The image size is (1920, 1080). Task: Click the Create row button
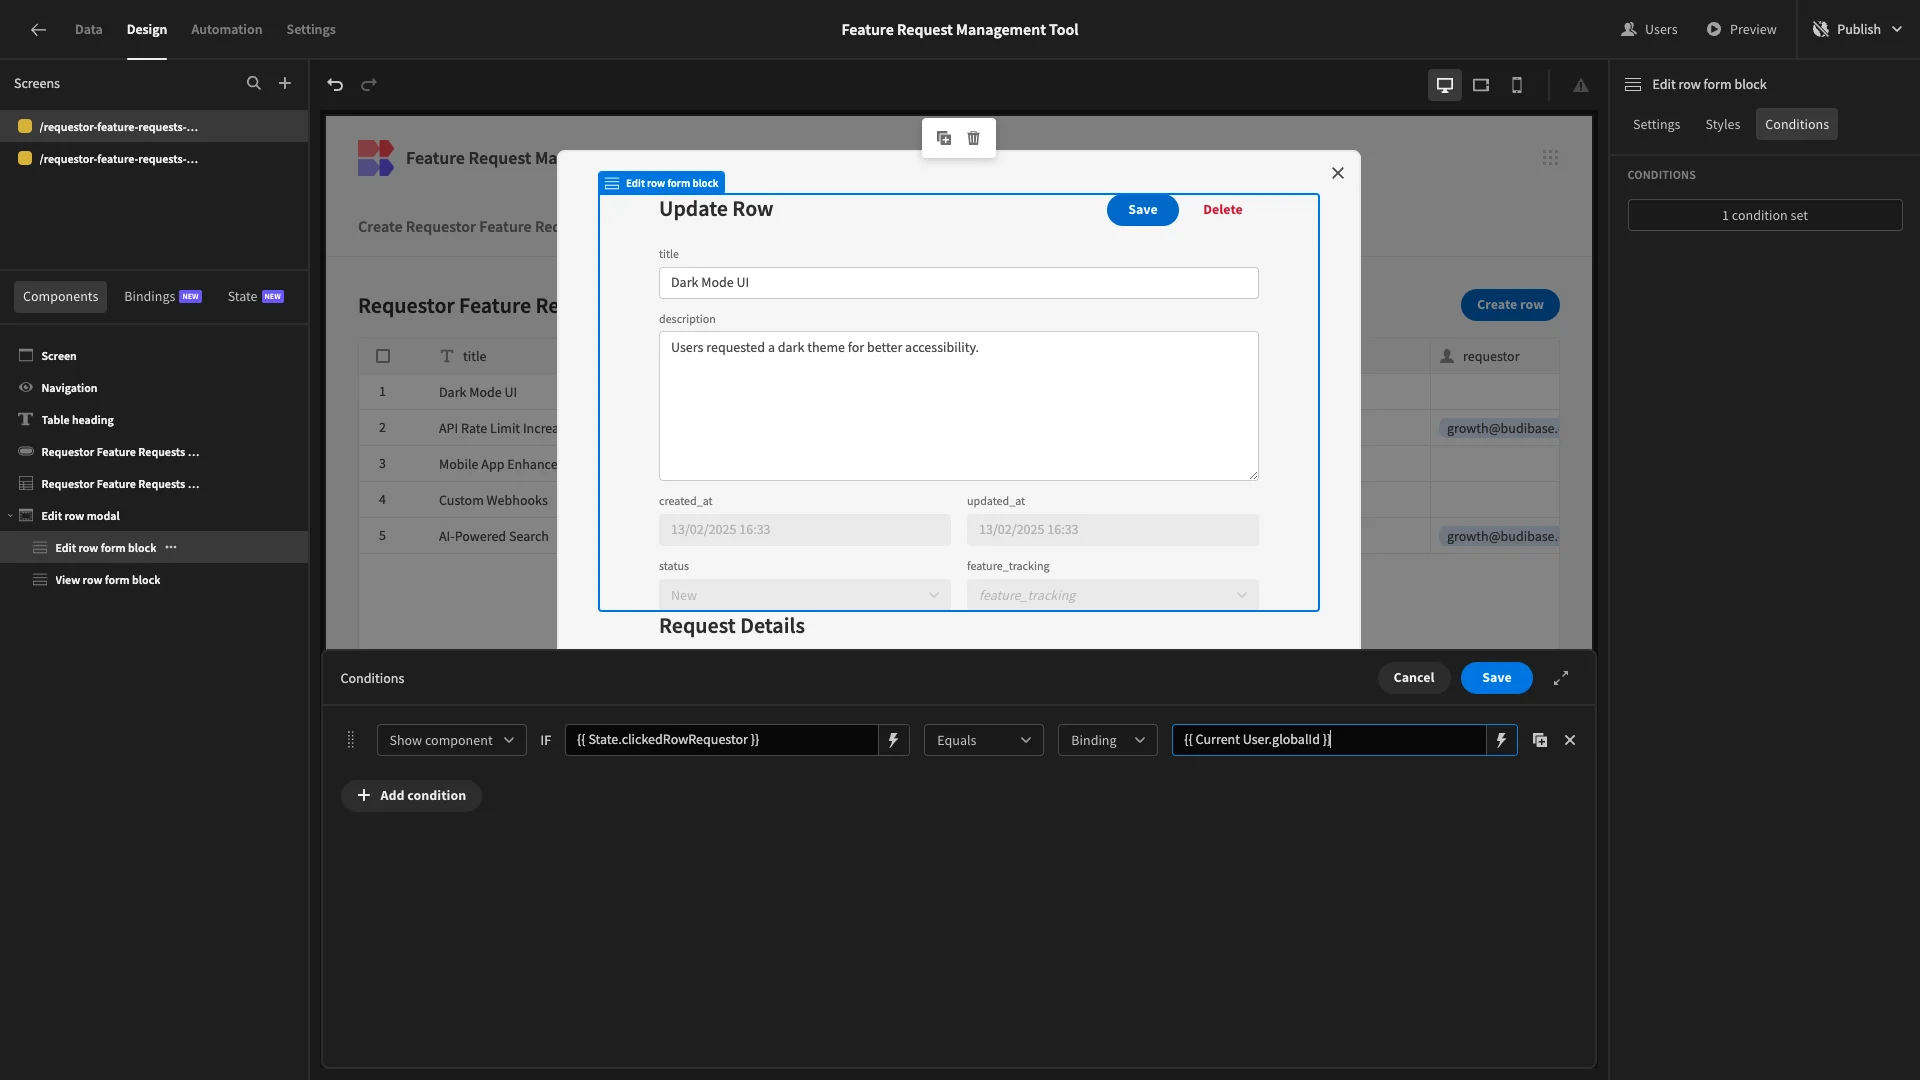(x=1510, y=305)
